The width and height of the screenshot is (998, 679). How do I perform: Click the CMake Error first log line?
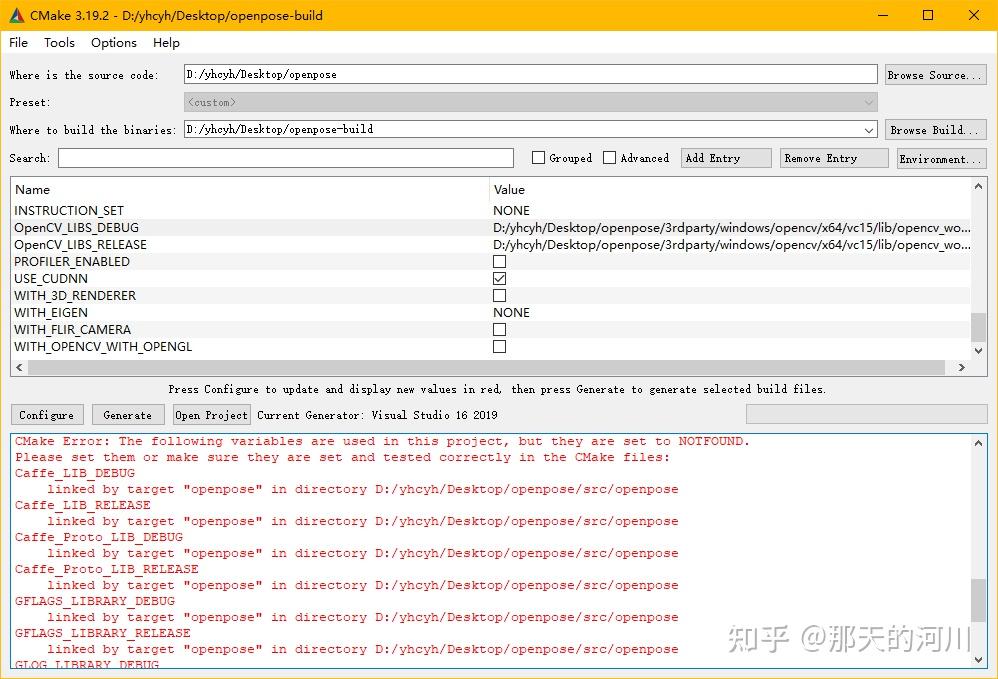(382, 441)
